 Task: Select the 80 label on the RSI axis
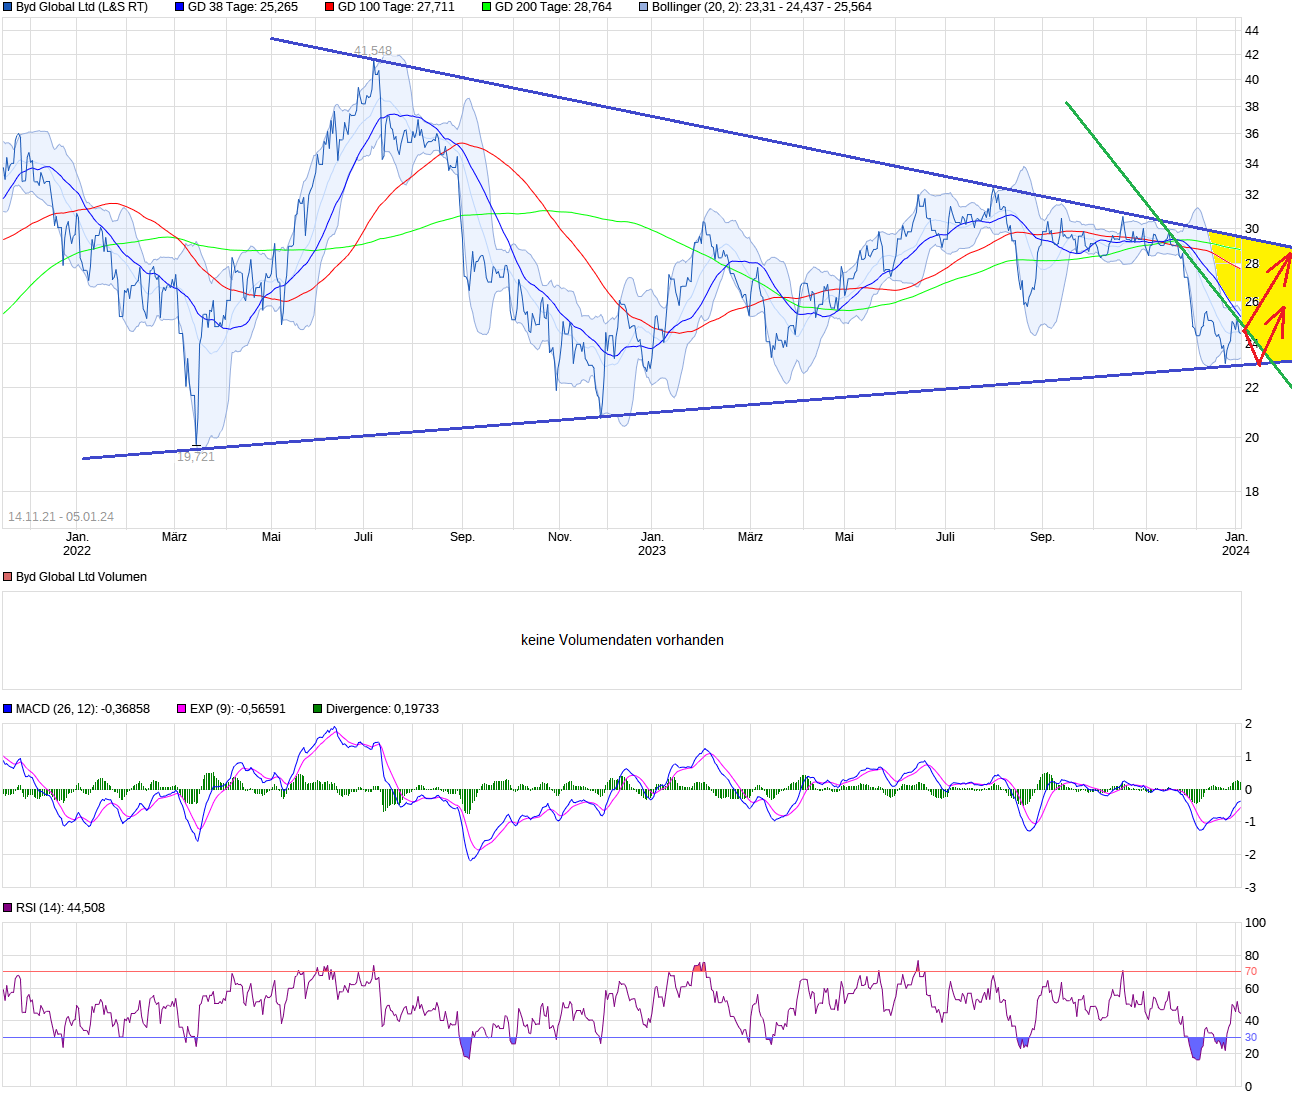point(1252,956)
